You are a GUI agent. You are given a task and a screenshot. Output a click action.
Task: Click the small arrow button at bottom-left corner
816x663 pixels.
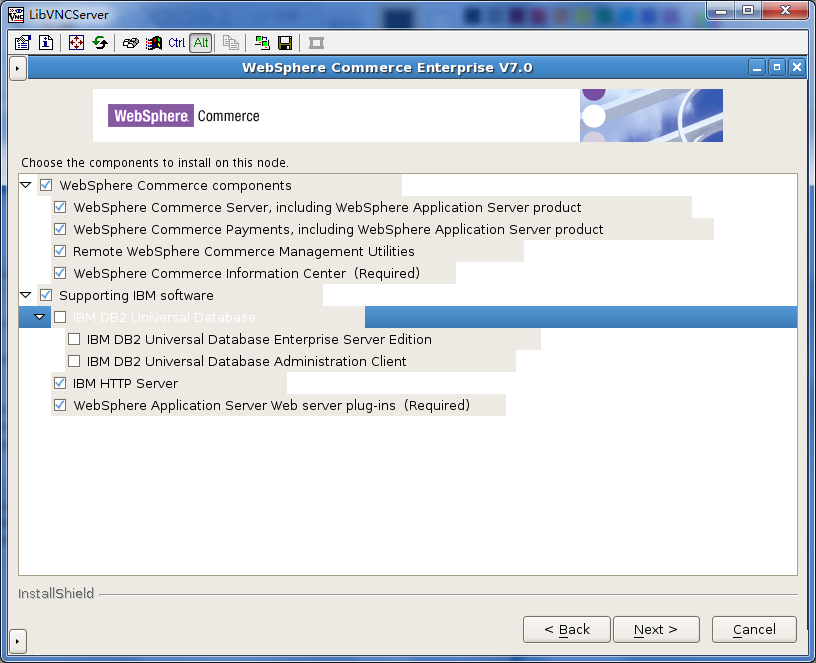click(x=18, y=641)
